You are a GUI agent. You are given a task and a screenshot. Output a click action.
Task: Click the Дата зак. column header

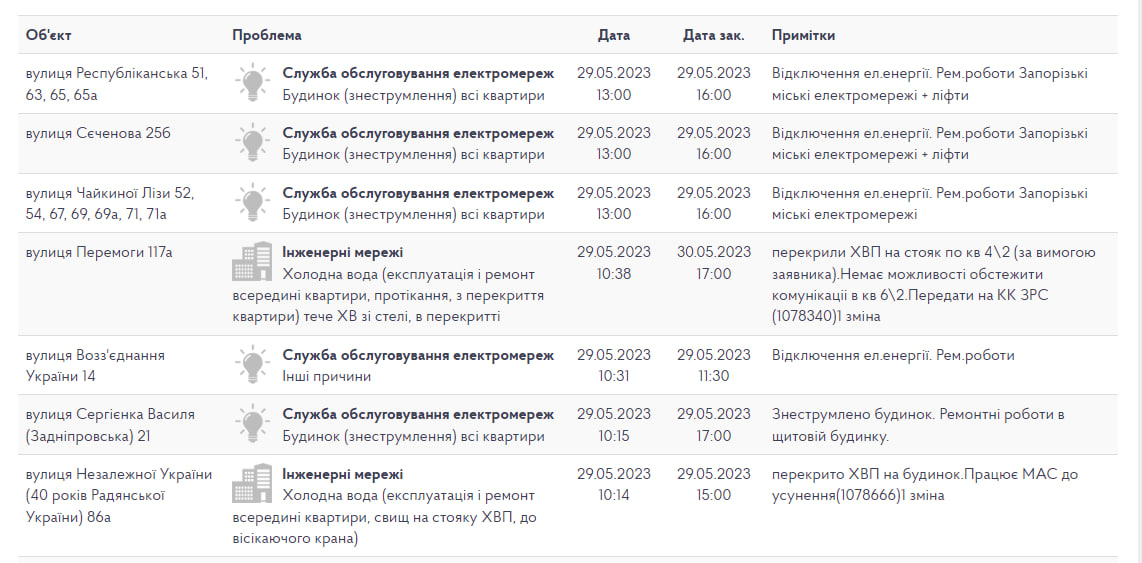click(713, 35)
